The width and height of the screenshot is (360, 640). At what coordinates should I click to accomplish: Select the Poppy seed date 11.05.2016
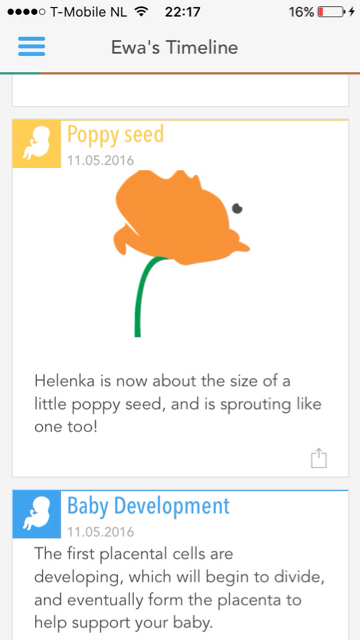100,160
